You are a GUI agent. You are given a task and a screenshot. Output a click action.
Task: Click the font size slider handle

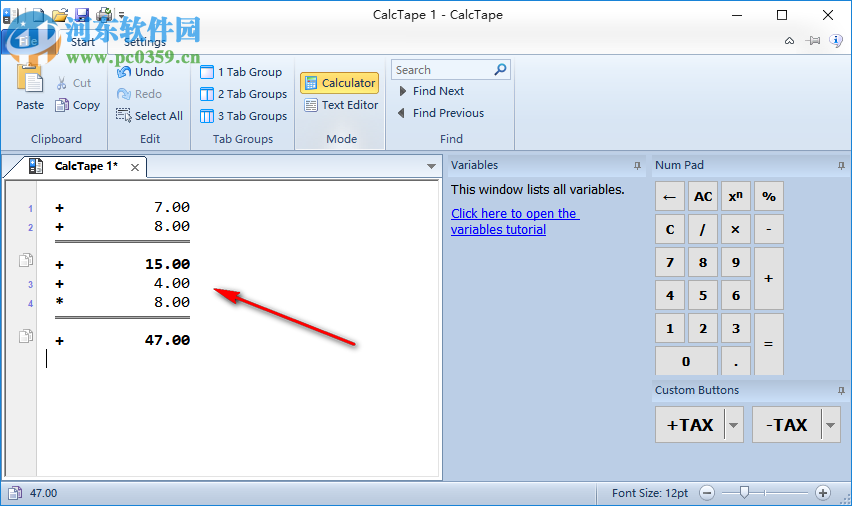point(744,492)
